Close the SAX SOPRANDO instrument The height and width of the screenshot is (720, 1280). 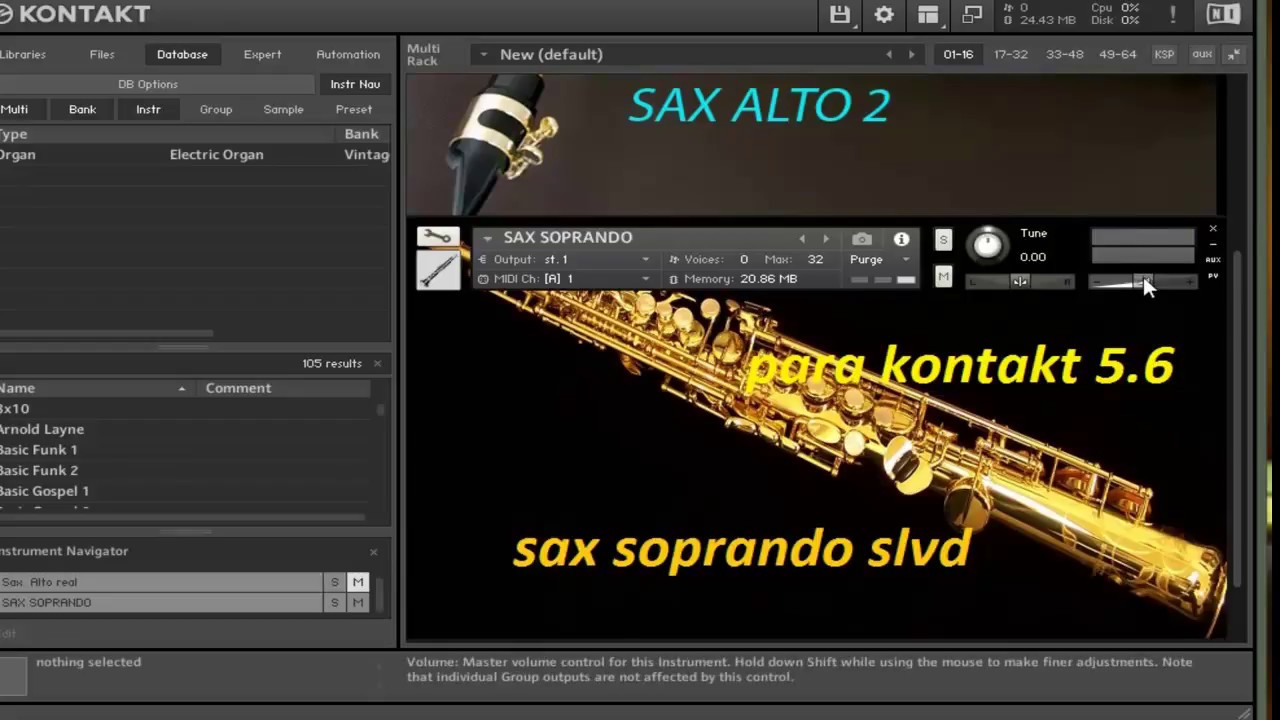click(x=1213, y=229)
